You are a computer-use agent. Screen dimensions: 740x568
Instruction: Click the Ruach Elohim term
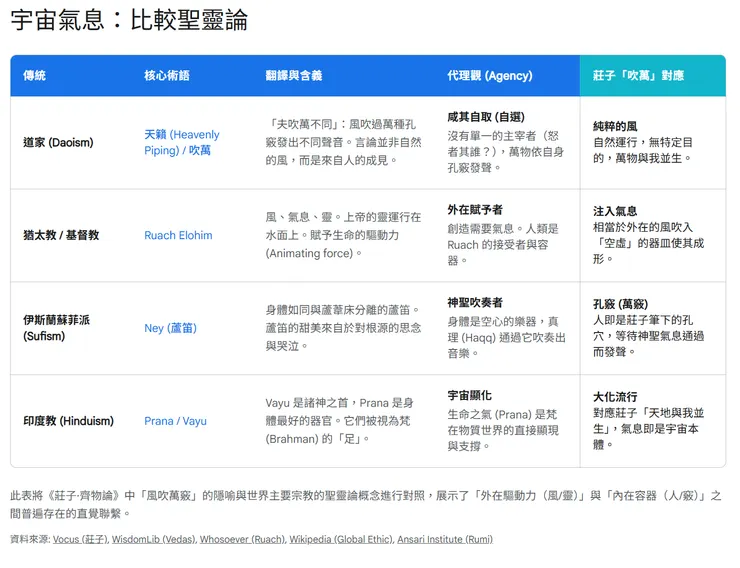[178, 235]
